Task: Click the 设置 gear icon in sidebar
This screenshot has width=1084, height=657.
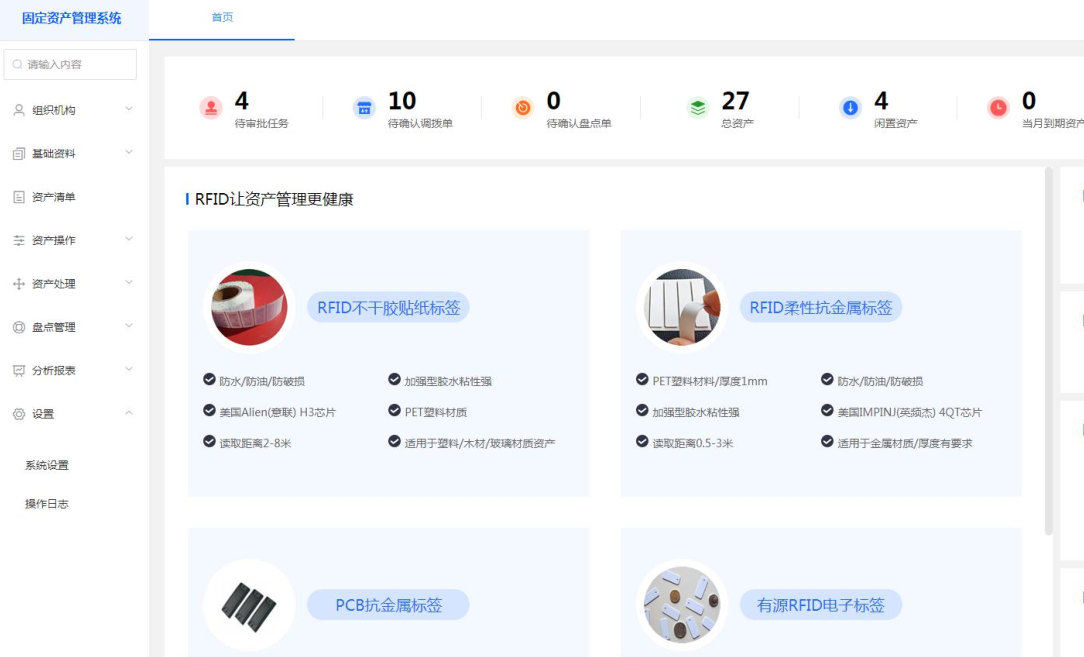Action: 19,414
